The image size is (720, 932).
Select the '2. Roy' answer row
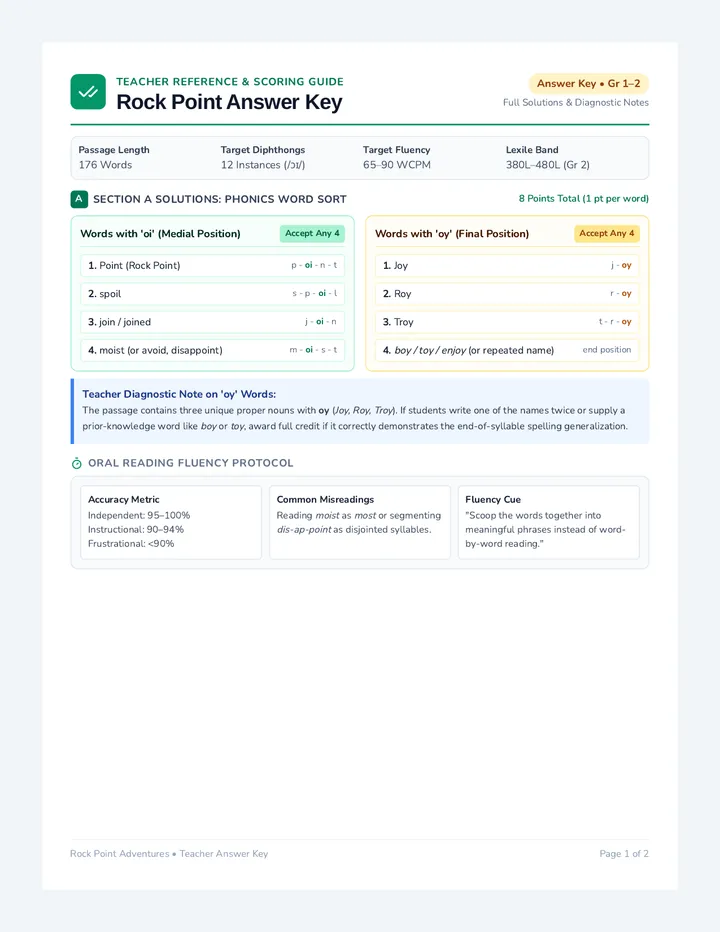click(507, 294)
